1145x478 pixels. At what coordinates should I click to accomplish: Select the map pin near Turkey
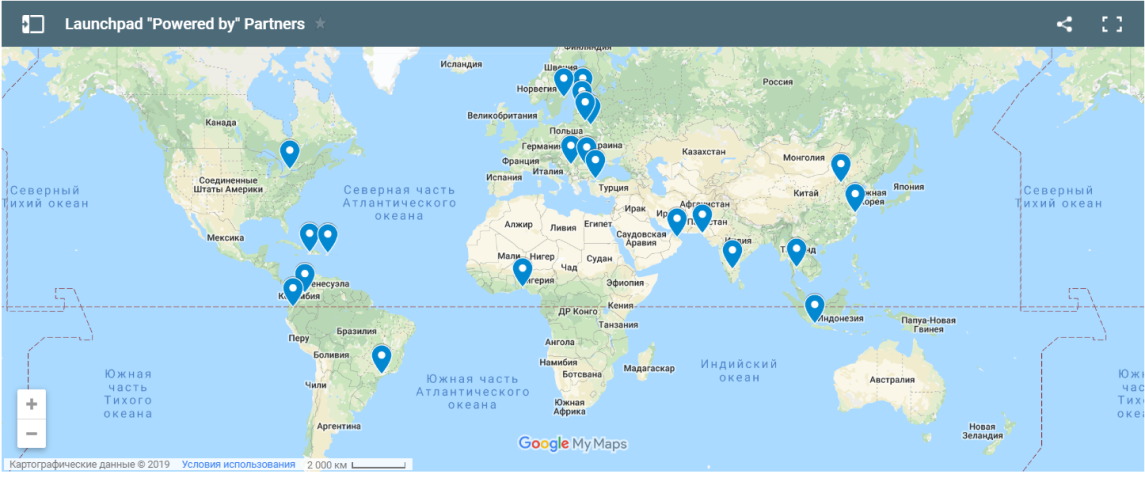point(595,162)
